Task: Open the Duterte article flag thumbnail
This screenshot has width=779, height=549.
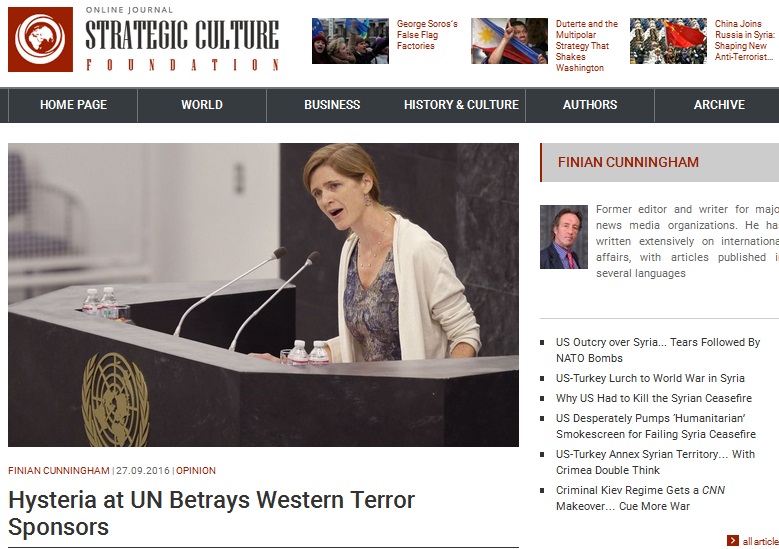Action: pos(509,41)
